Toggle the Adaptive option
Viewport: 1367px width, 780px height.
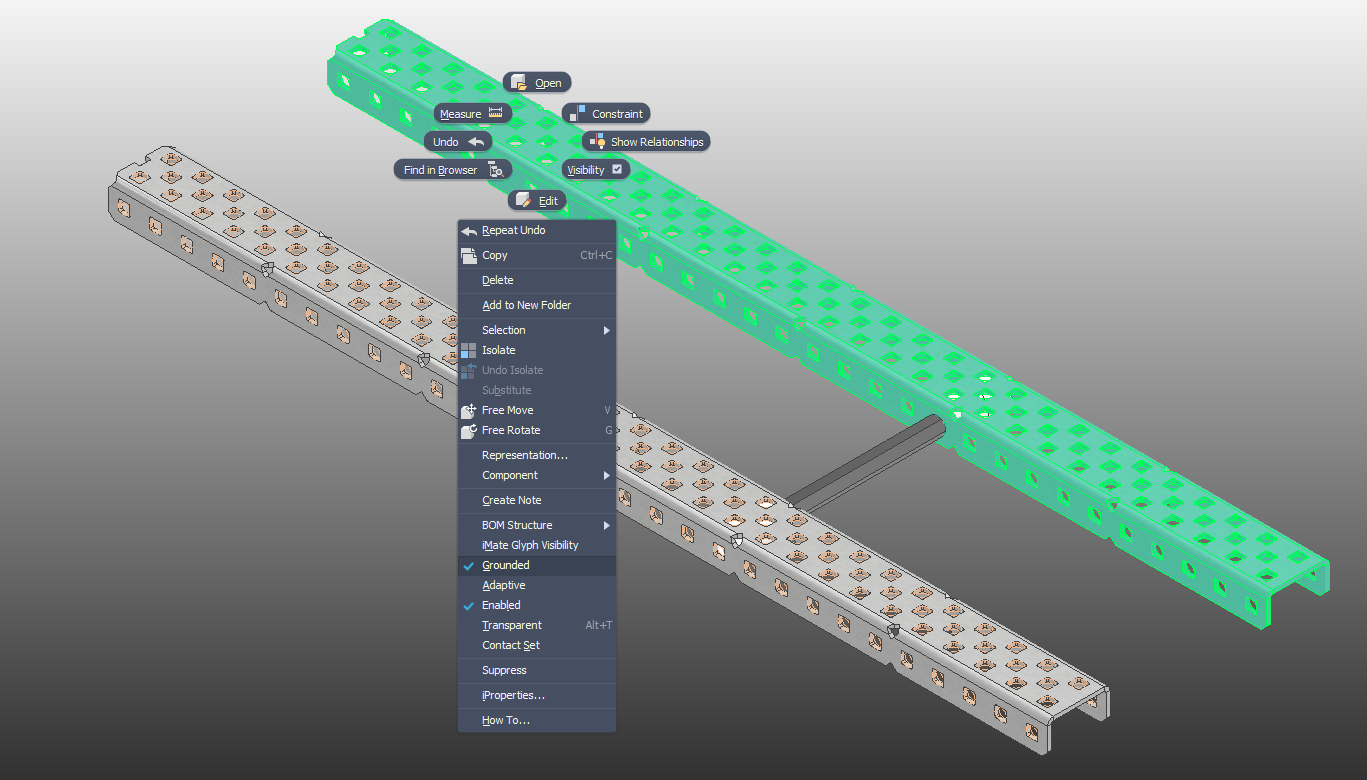537,585
